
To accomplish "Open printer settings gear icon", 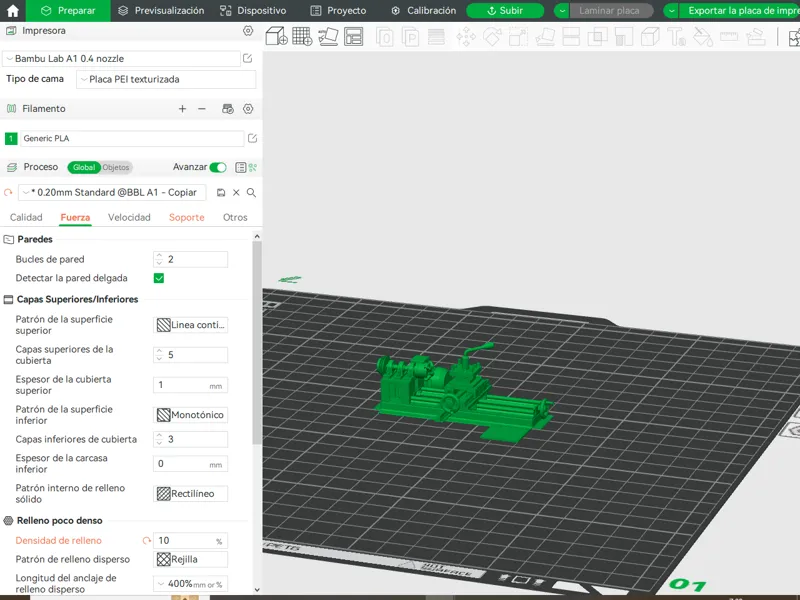I will 248,31.
